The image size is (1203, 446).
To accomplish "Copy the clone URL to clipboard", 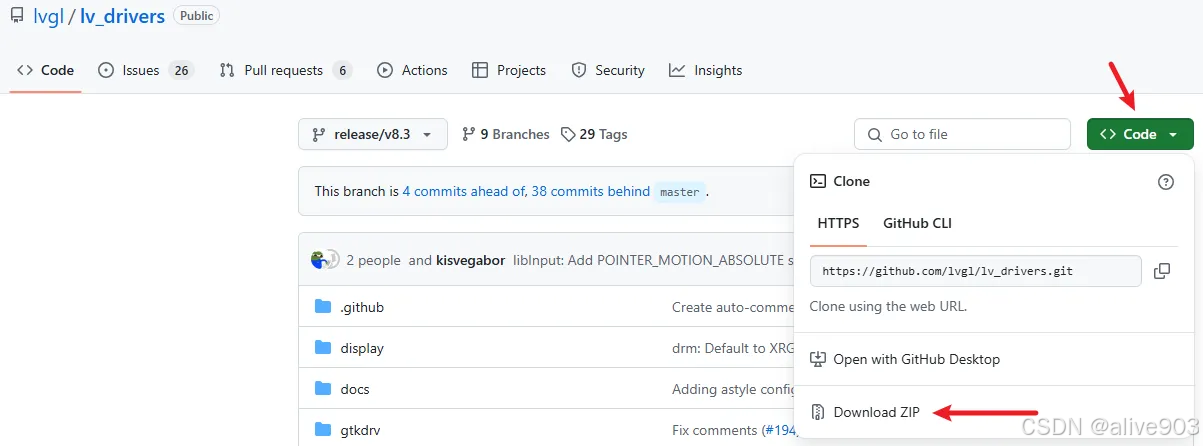I will [x=1162, y=271].
